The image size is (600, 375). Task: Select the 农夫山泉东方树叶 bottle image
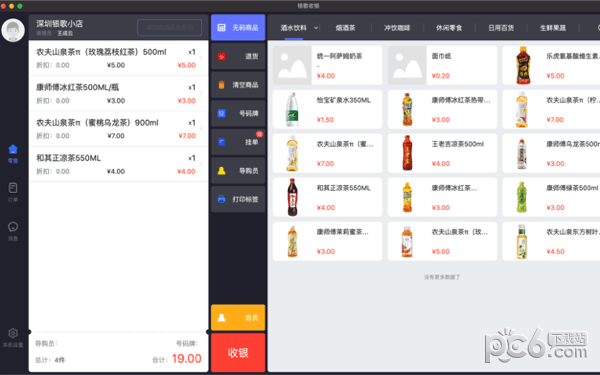[x=522, y=241]
